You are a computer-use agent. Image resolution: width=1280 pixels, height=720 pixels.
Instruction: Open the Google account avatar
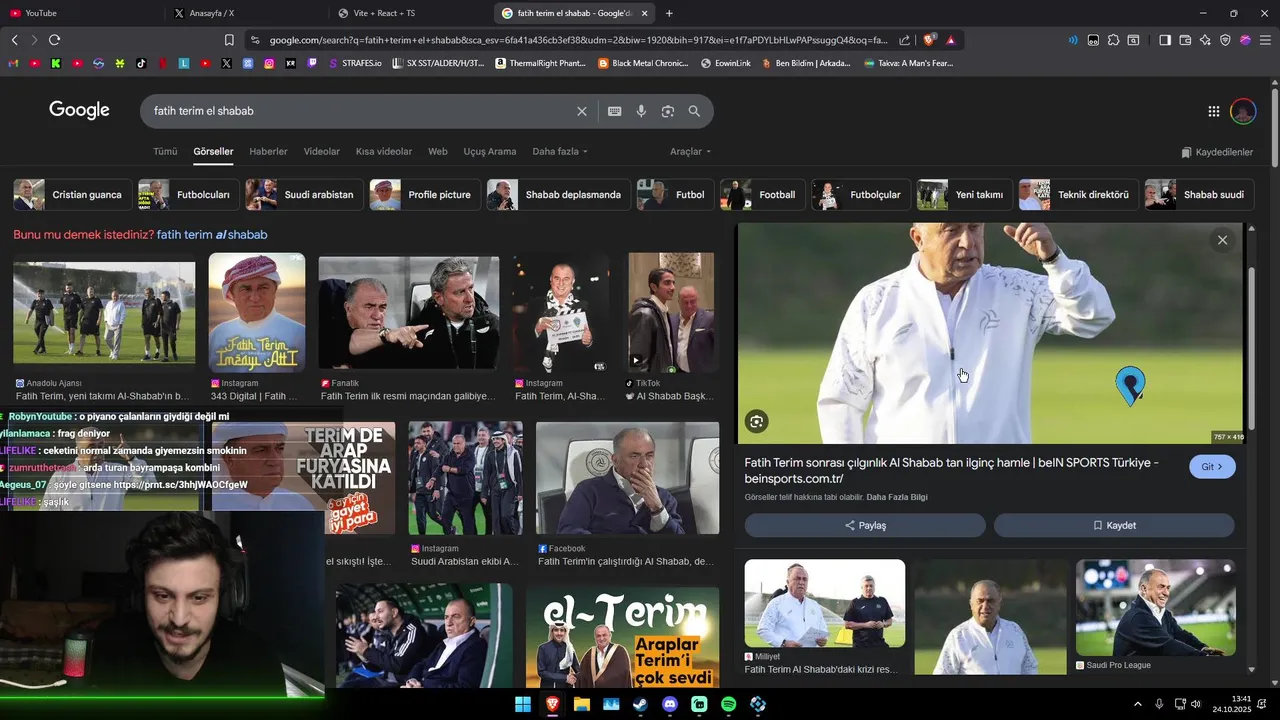tap(1243, 111)
